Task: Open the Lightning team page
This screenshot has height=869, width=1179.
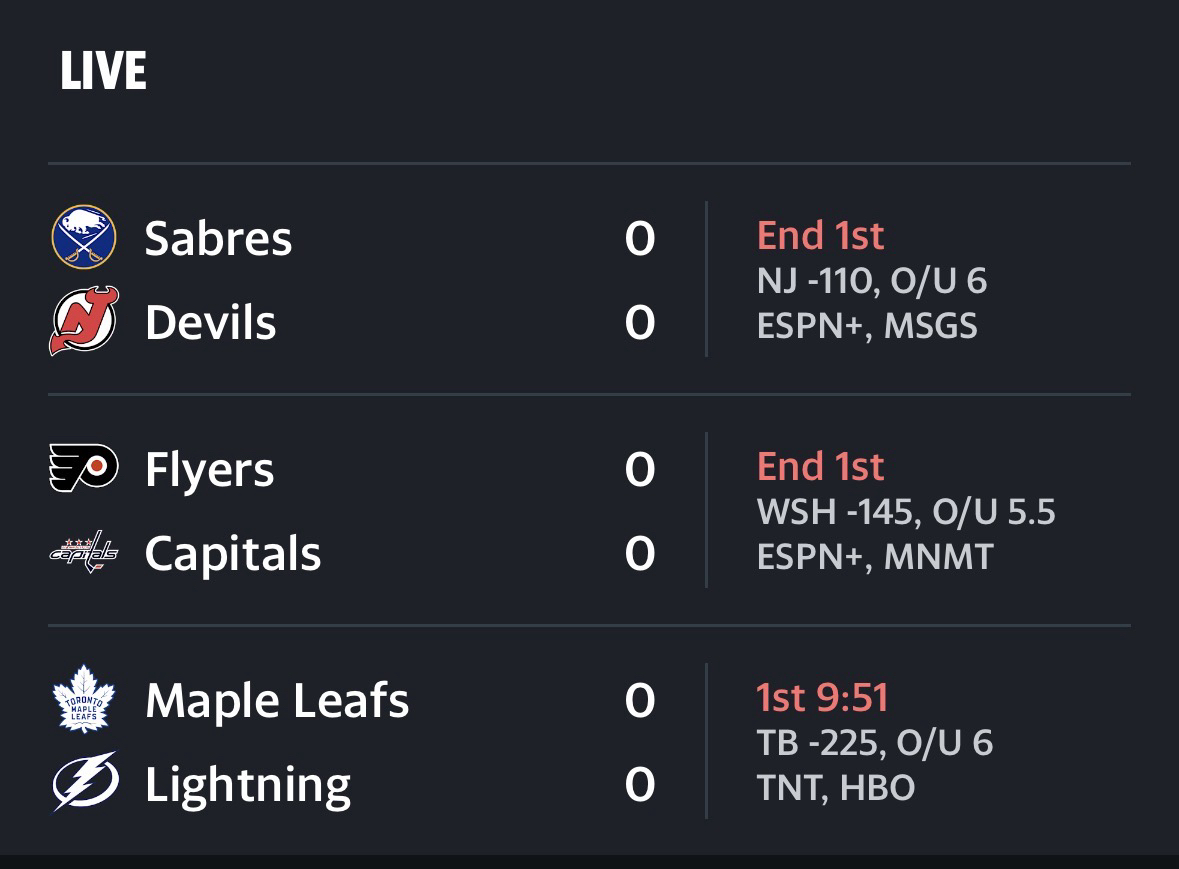Action: (247, 784)
